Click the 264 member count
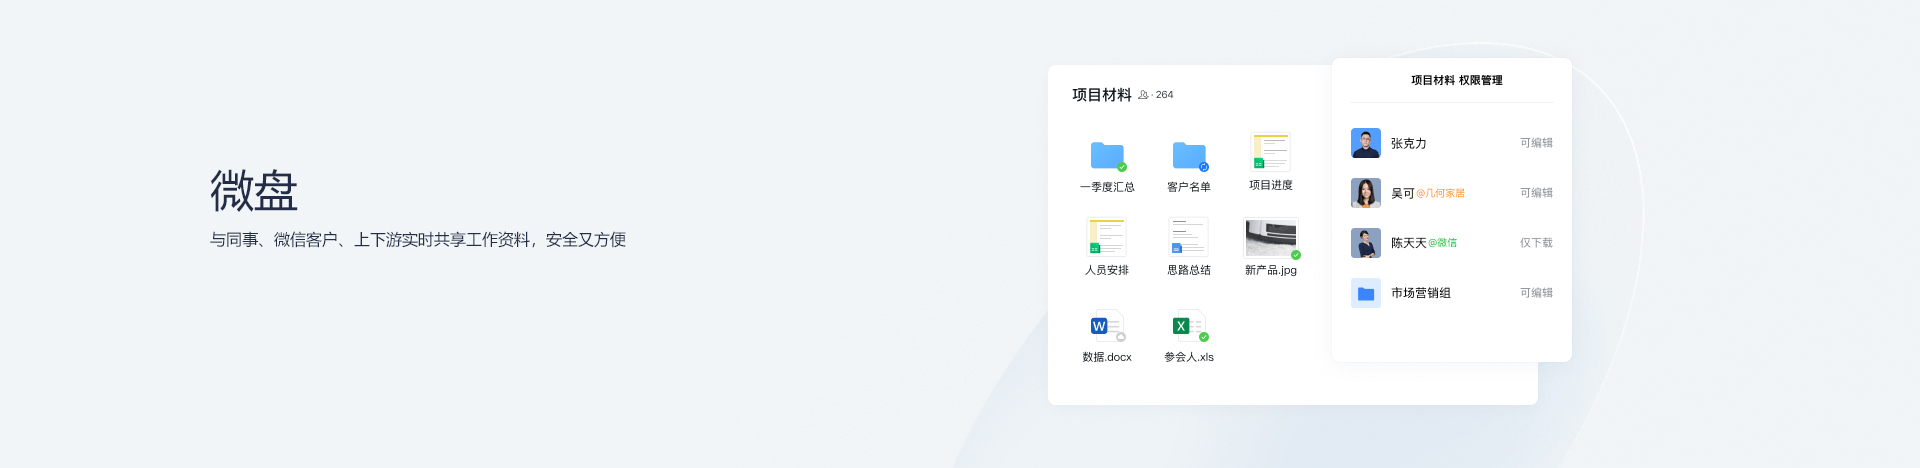Viewport: 1920px width, 468px height. (1164, 95)
